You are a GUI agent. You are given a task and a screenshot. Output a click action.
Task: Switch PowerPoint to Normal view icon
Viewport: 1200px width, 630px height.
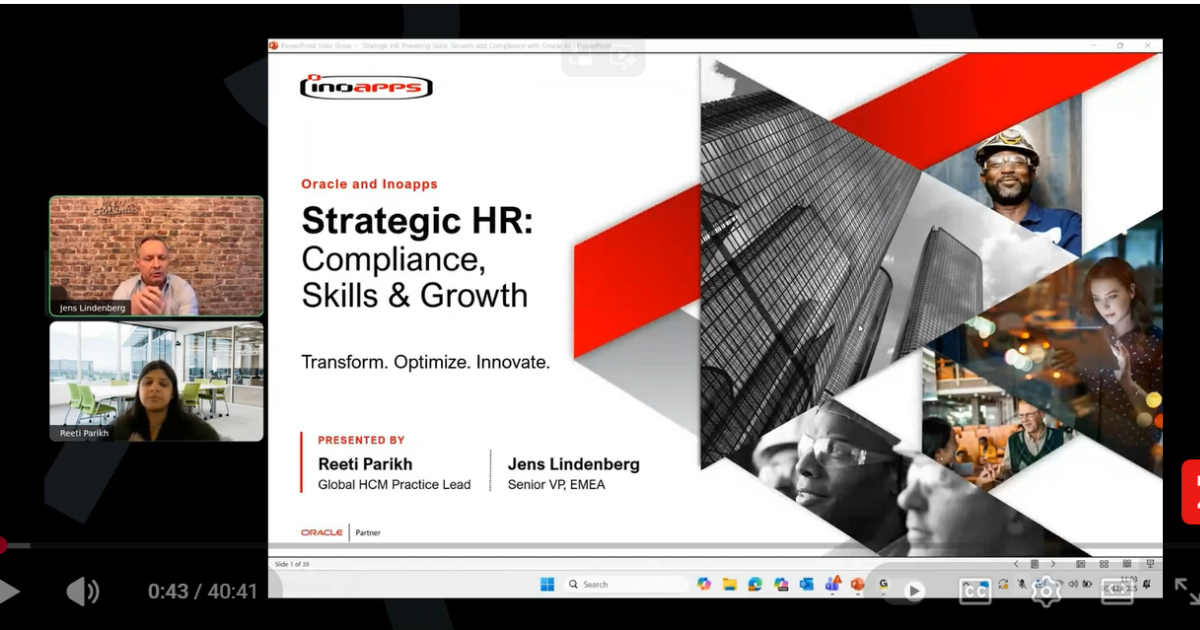[1081, 564]
